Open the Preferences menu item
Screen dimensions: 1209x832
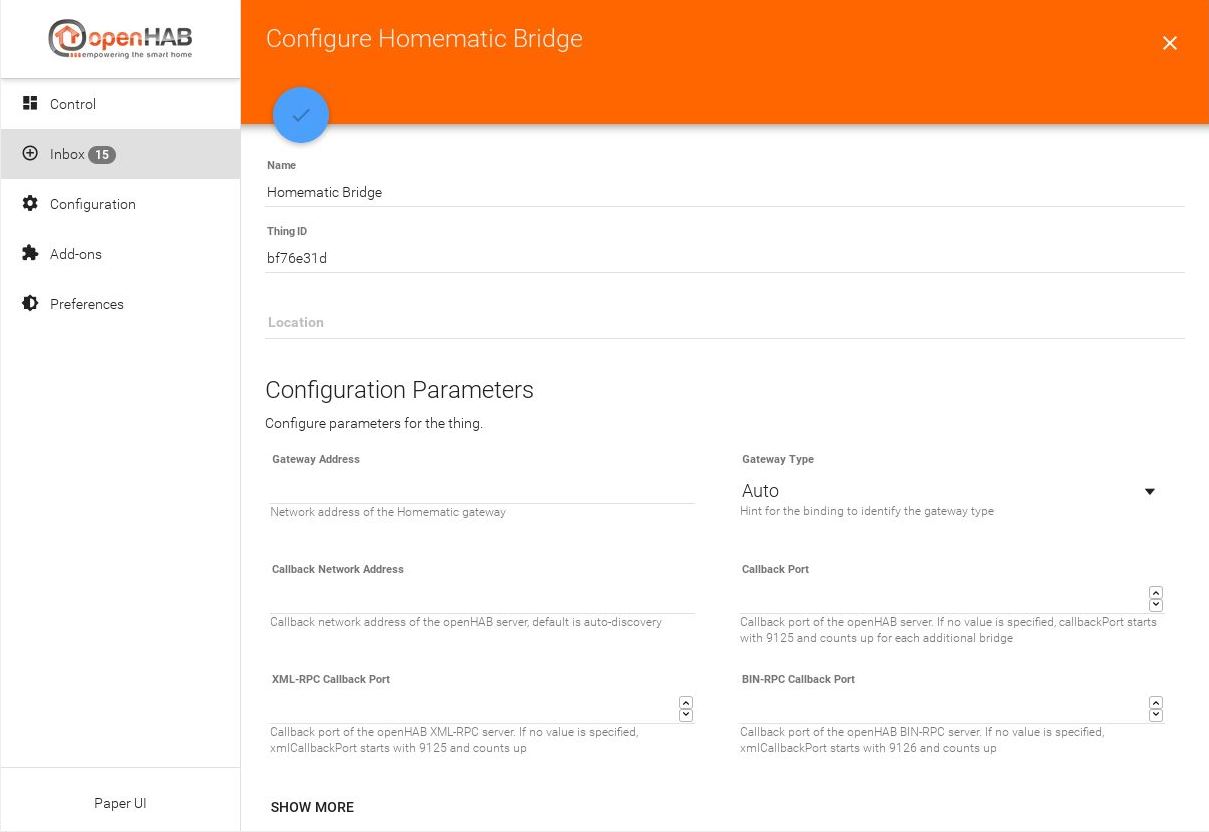120,304
